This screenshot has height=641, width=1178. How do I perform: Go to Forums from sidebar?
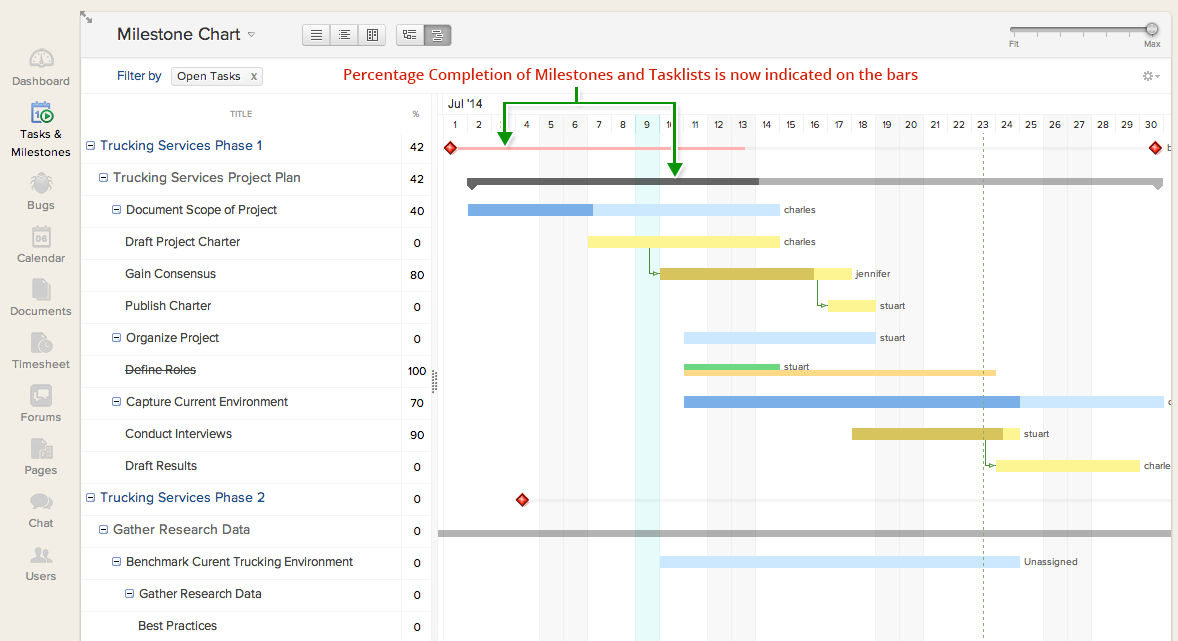(x=41, y=402)
